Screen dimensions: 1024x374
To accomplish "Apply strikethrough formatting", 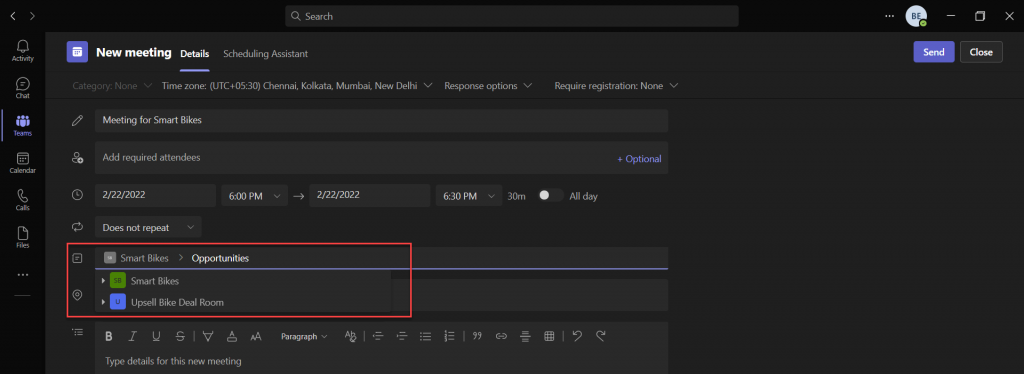I will (x=180, y=336).
